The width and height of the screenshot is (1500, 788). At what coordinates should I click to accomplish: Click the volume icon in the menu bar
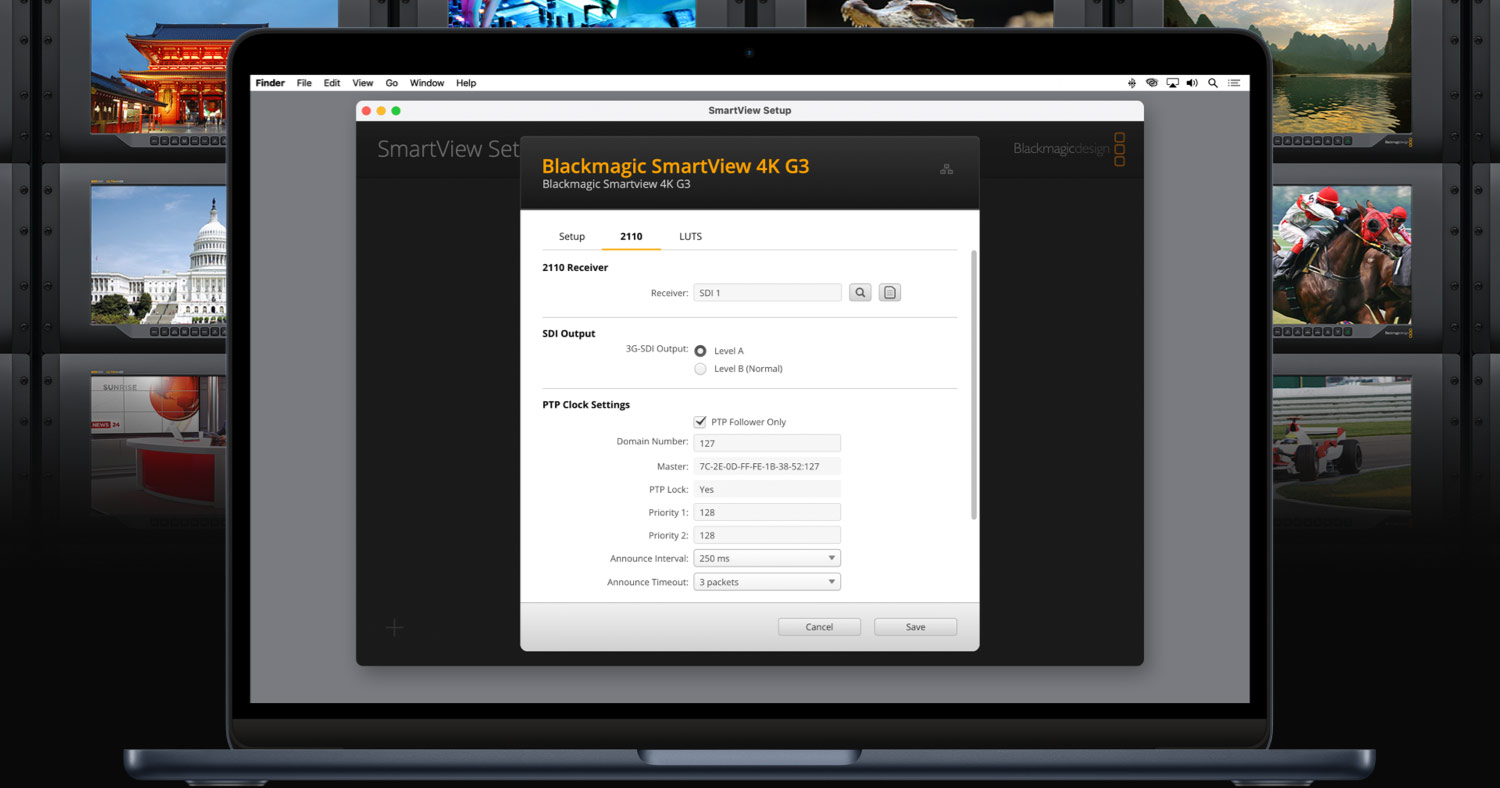click(x=1191, y=83)
